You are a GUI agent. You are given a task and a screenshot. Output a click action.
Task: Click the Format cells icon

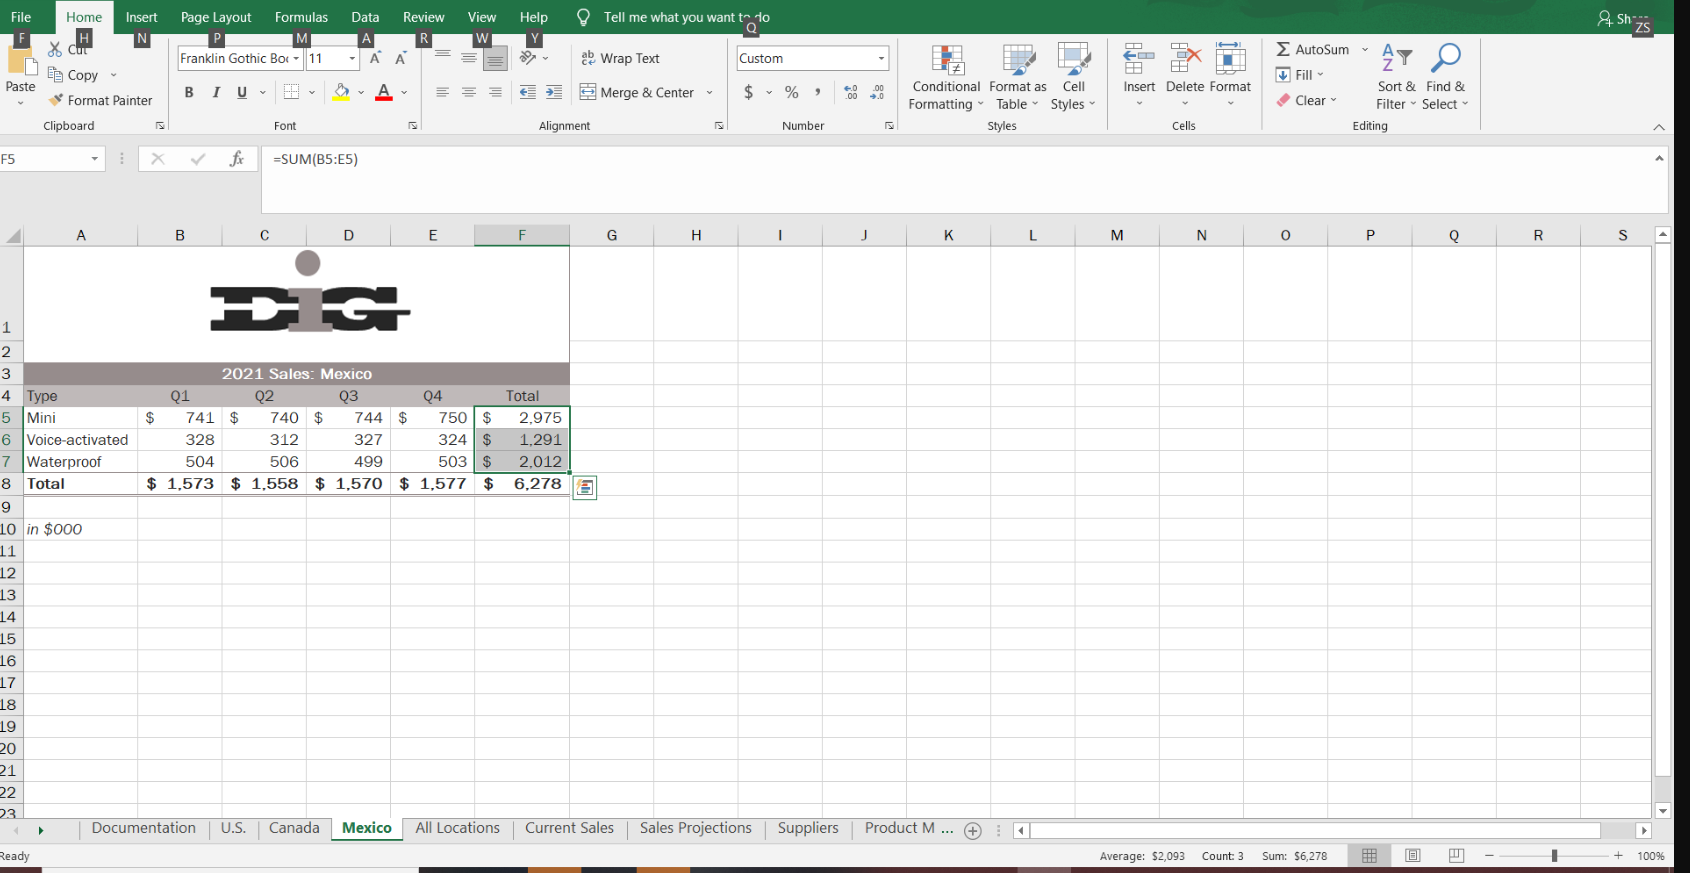point(1230,59)
